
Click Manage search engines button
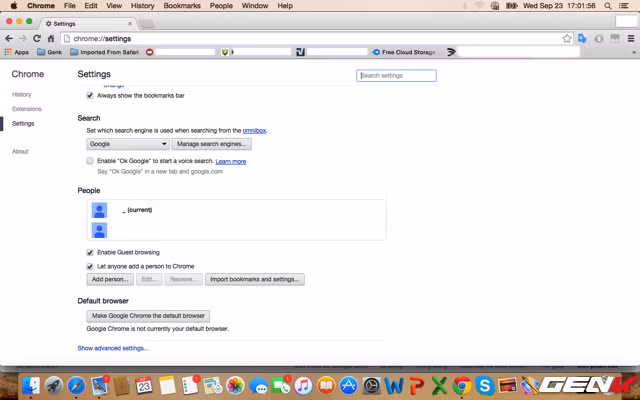(211, 144)
